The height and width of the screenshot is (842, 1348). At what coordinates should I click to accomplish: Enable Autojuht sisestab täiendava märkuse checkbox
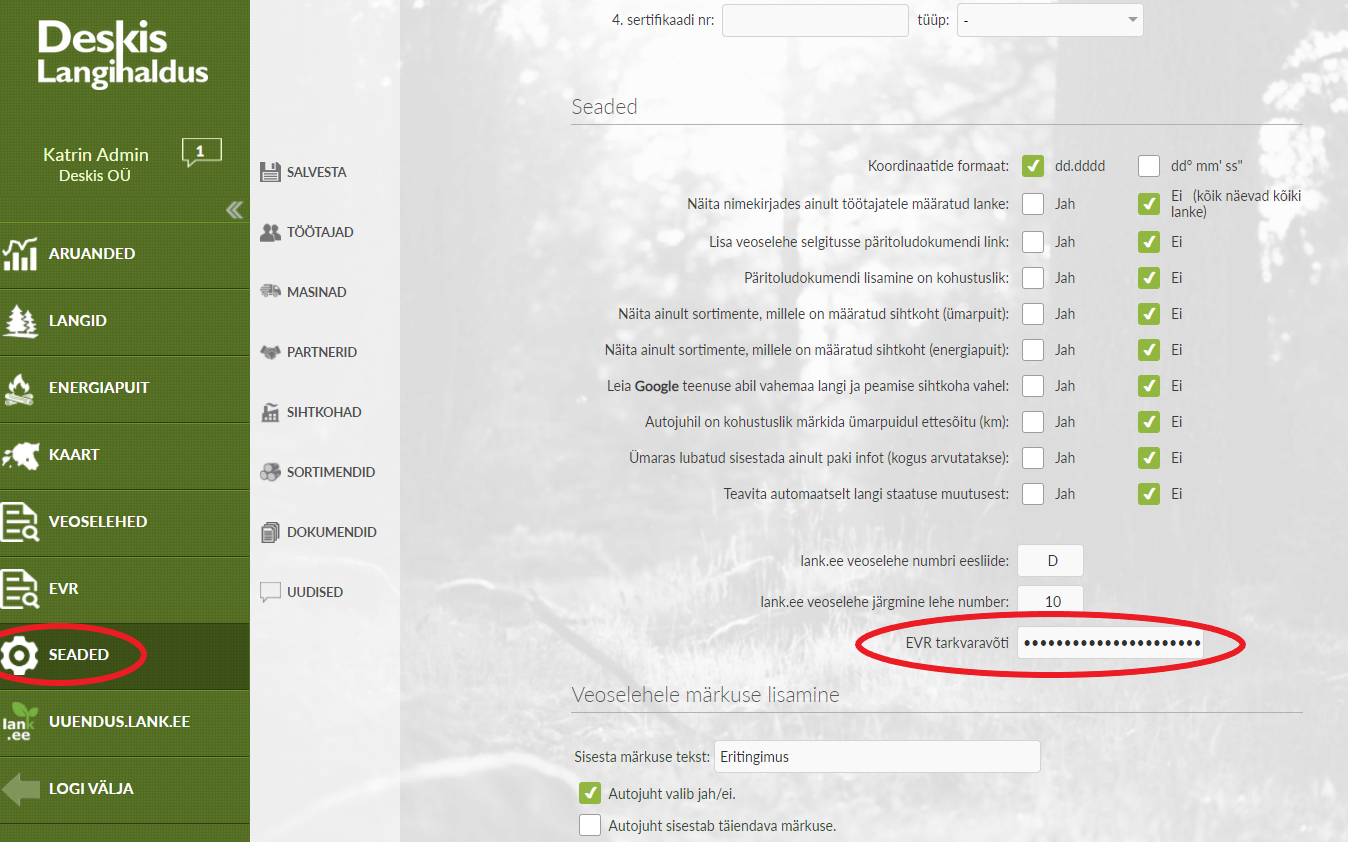point(590,826)
